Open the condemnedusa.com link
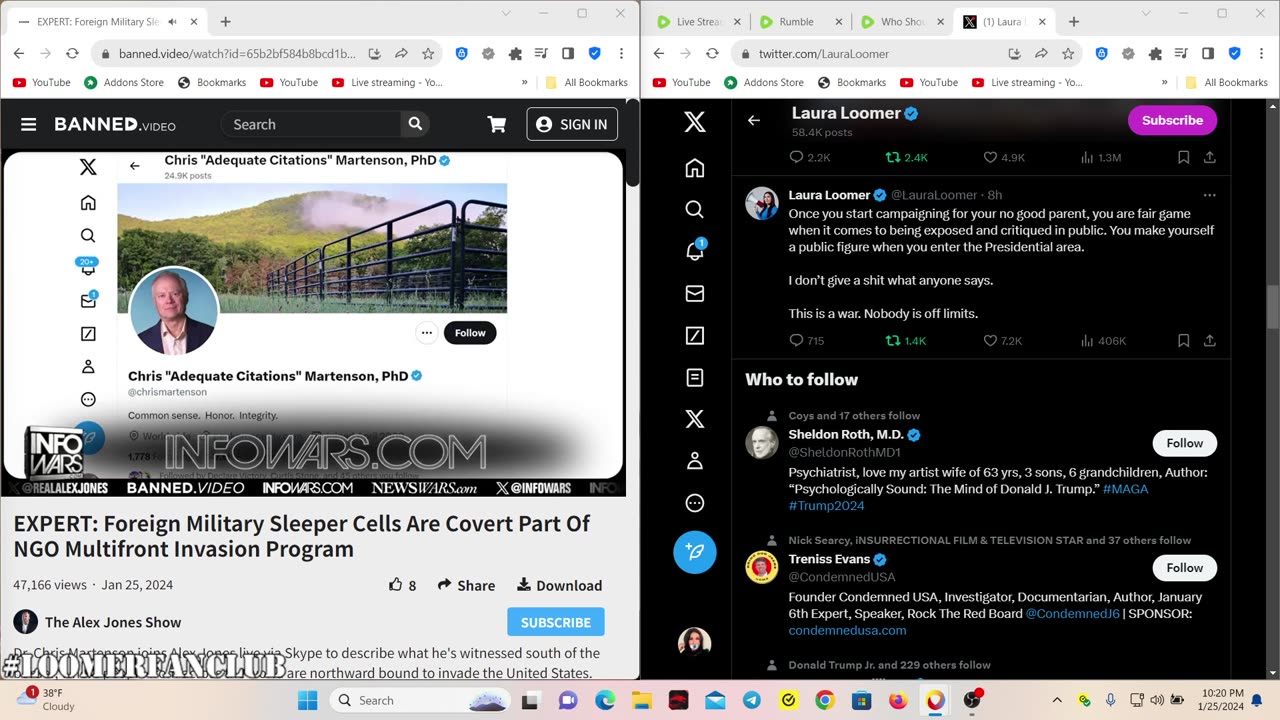The width and height of the screenshot is (1280, 720). 847,630
